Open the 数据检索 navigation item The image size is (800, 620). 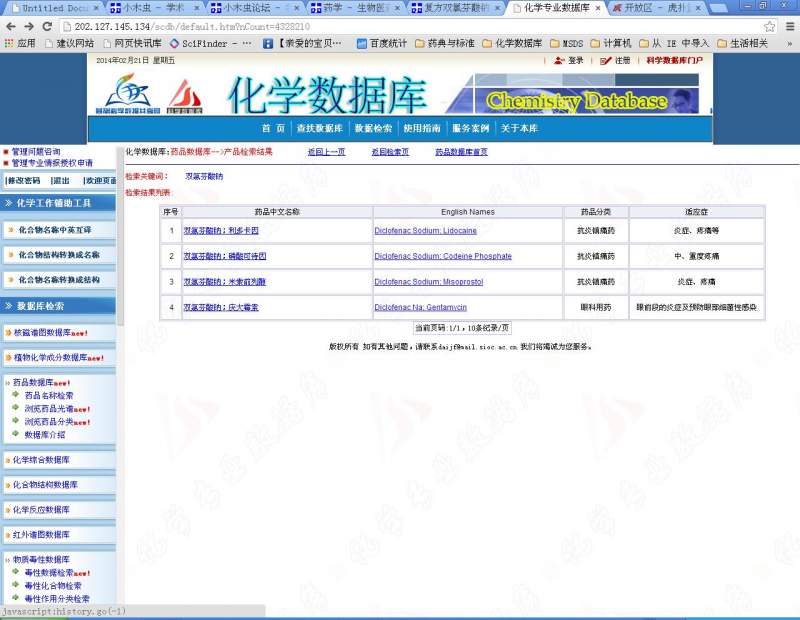(373, 128)
